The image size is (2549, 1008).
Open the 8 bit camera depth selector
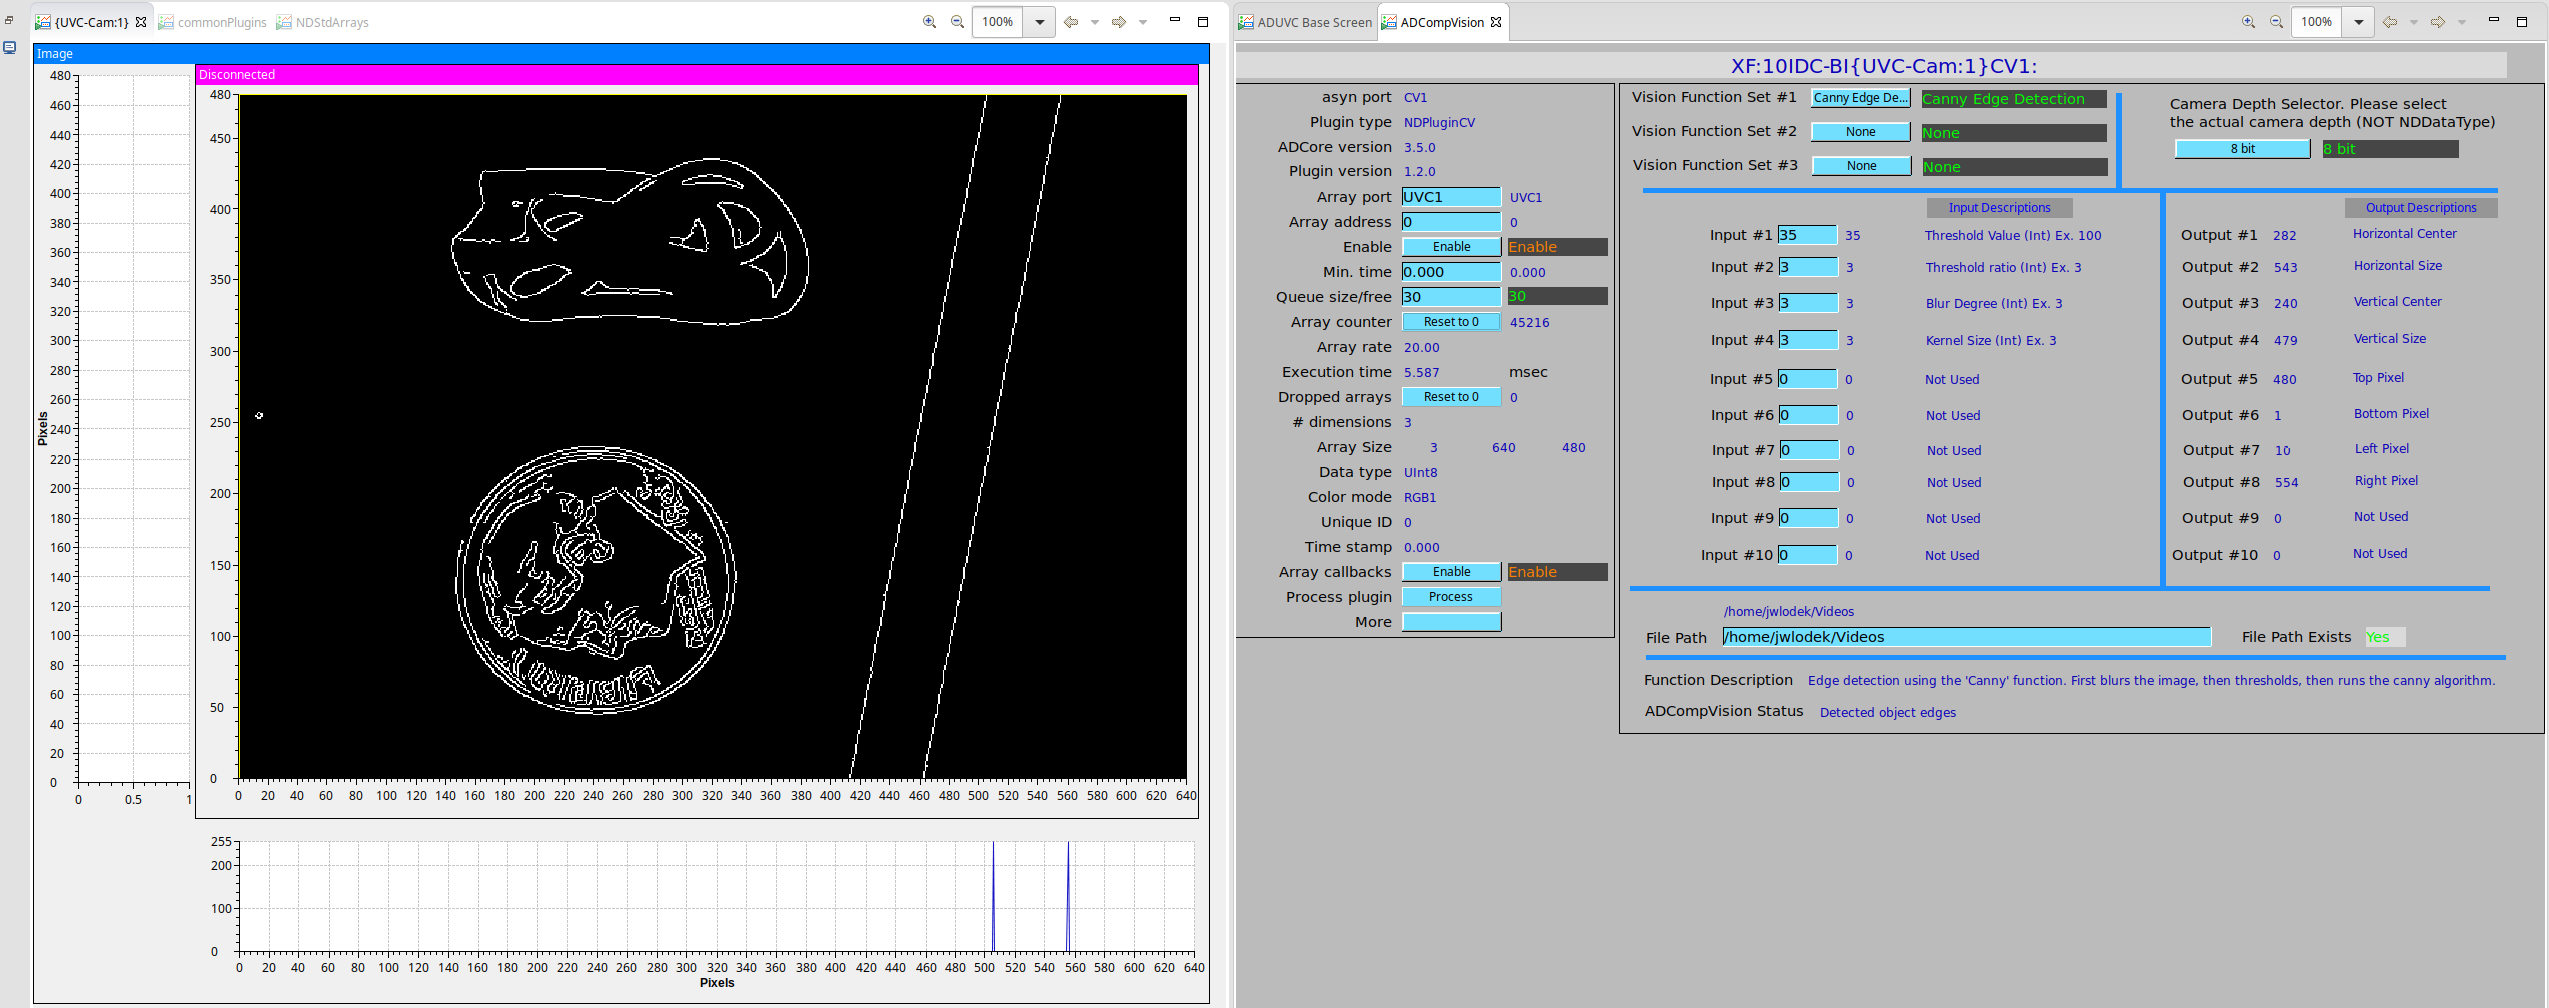(2242, 149)
